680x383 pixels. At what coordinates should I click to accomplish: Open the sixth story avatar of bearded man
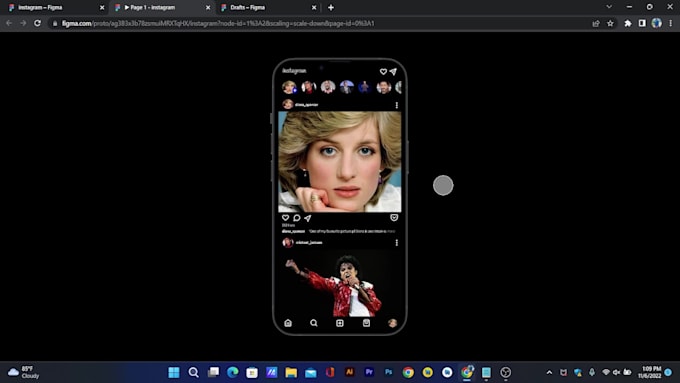tap(384, 87)
